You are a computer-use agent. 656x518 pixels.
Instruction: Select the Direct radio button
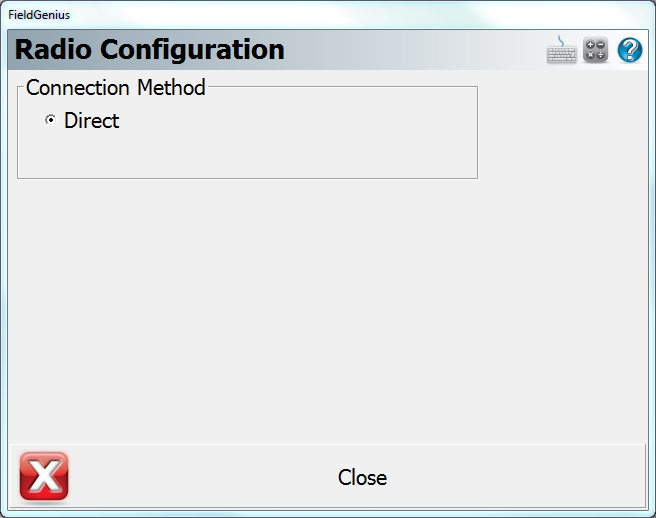[50, 120]
